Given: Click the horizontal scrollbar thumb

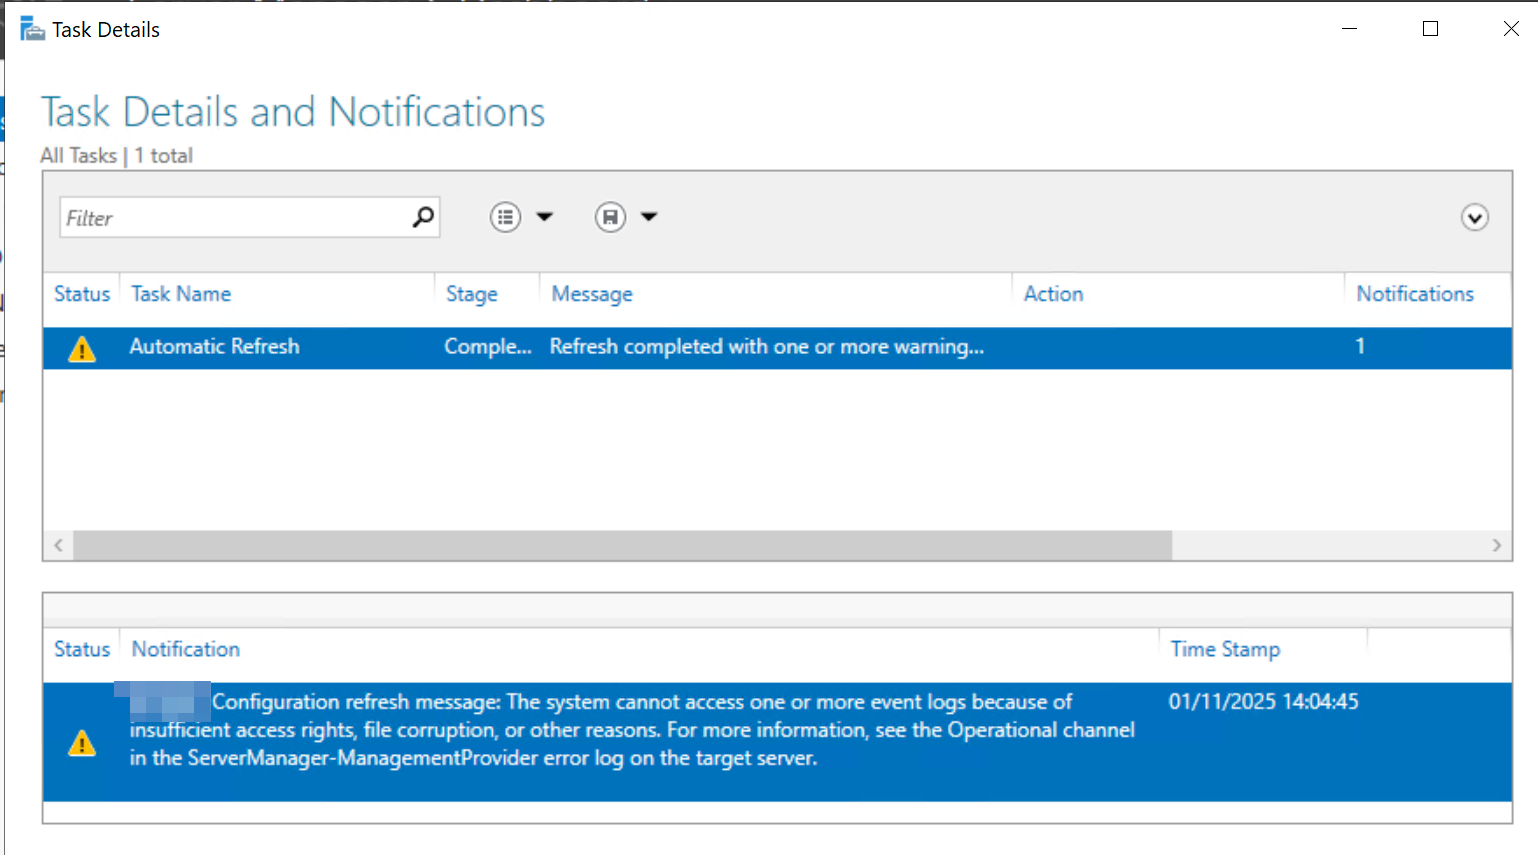Looking at the screenshot, I should (623, 545).
